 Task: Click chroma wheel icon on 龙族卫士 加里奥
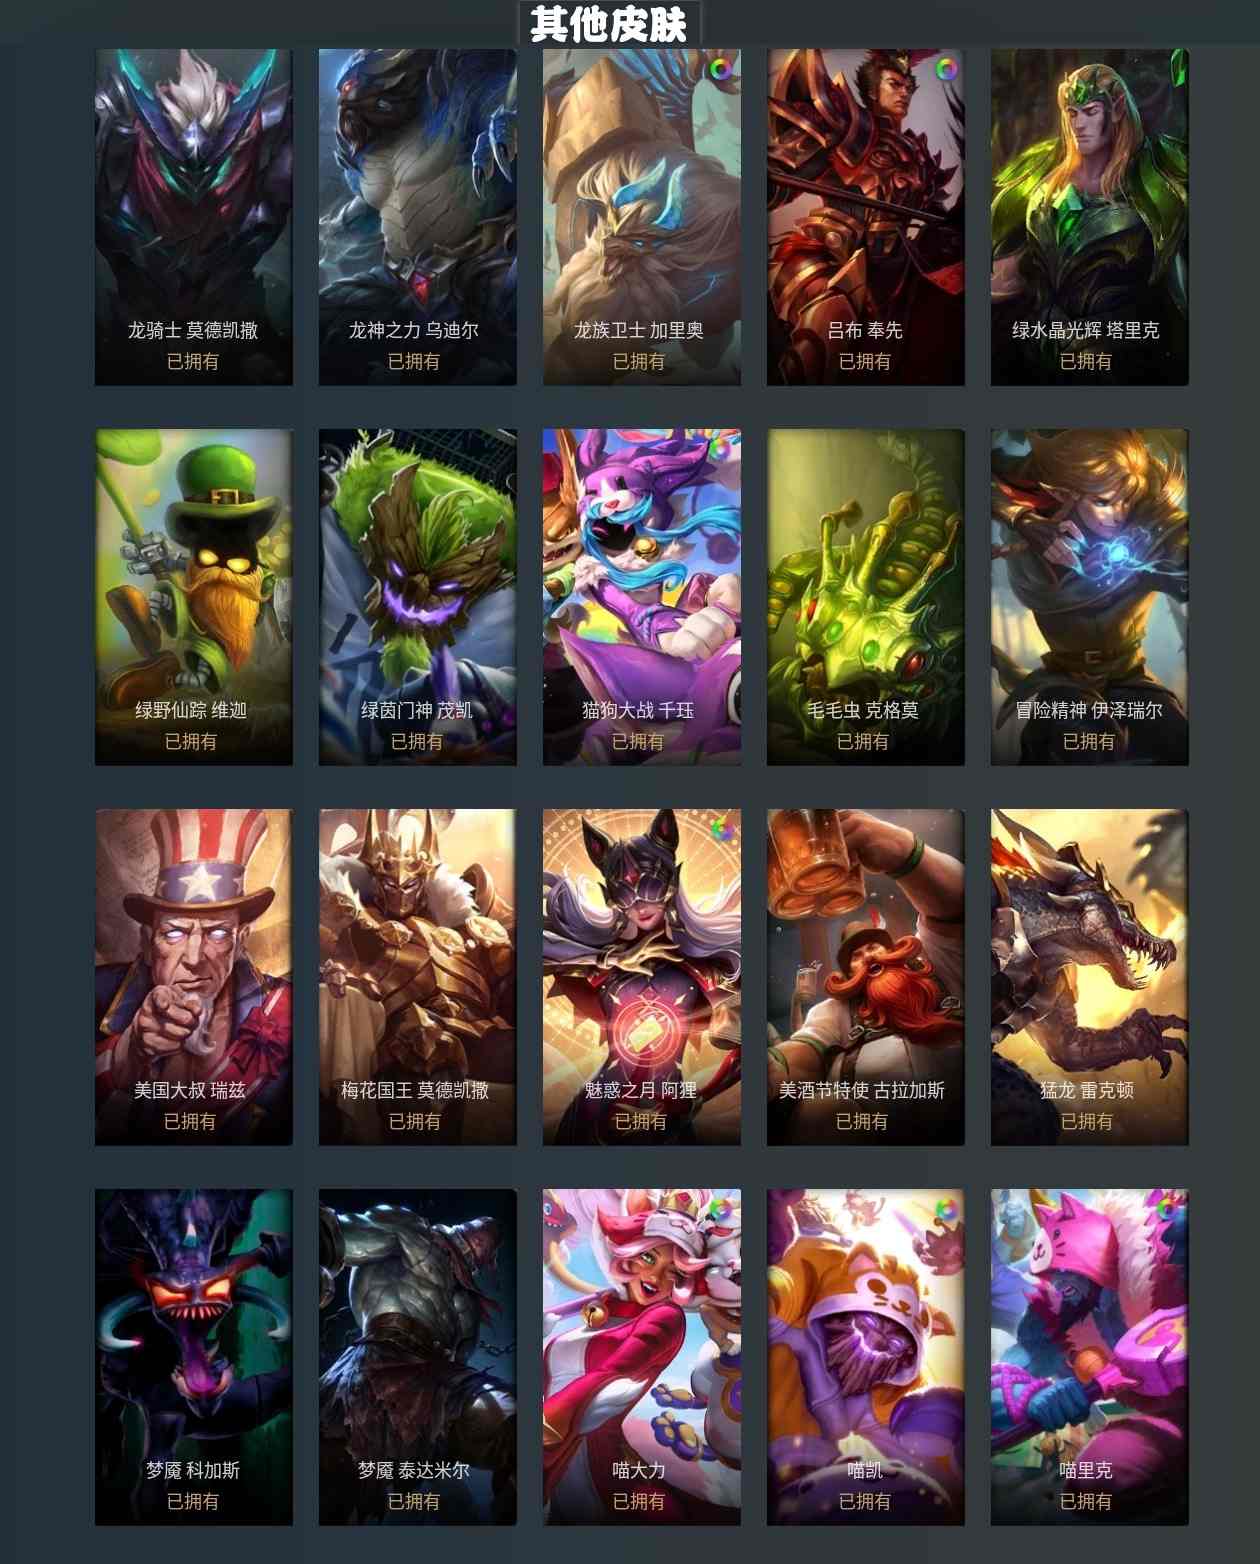(x=720, y=70)
